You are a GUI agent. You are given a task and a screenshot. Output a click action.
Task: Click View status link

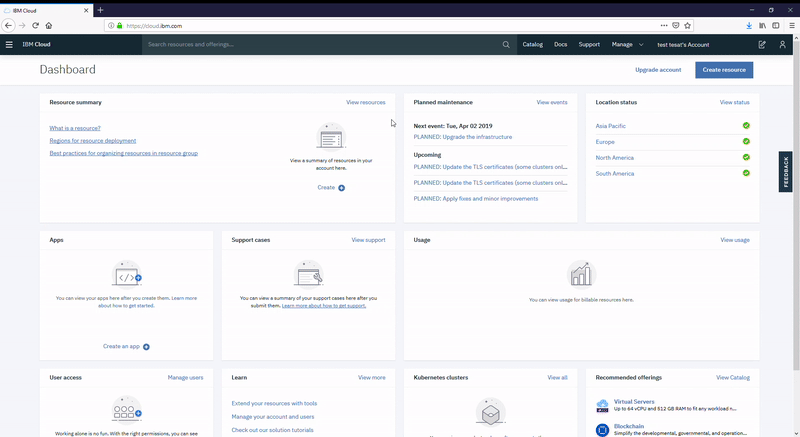tap(734, 102)
